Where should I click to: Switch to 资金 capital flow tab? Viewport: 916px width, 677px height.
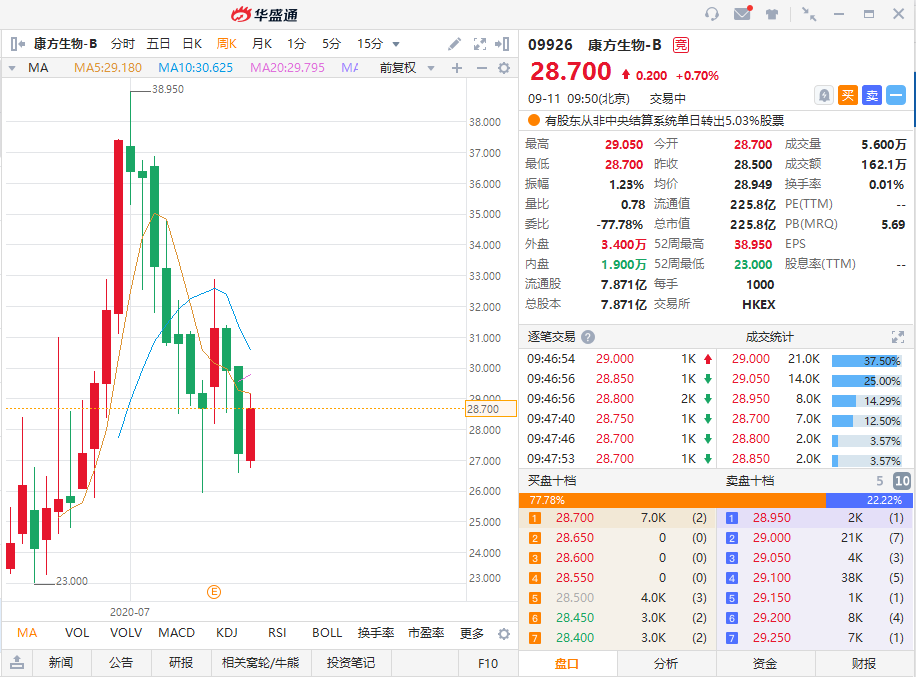[765, 664]
